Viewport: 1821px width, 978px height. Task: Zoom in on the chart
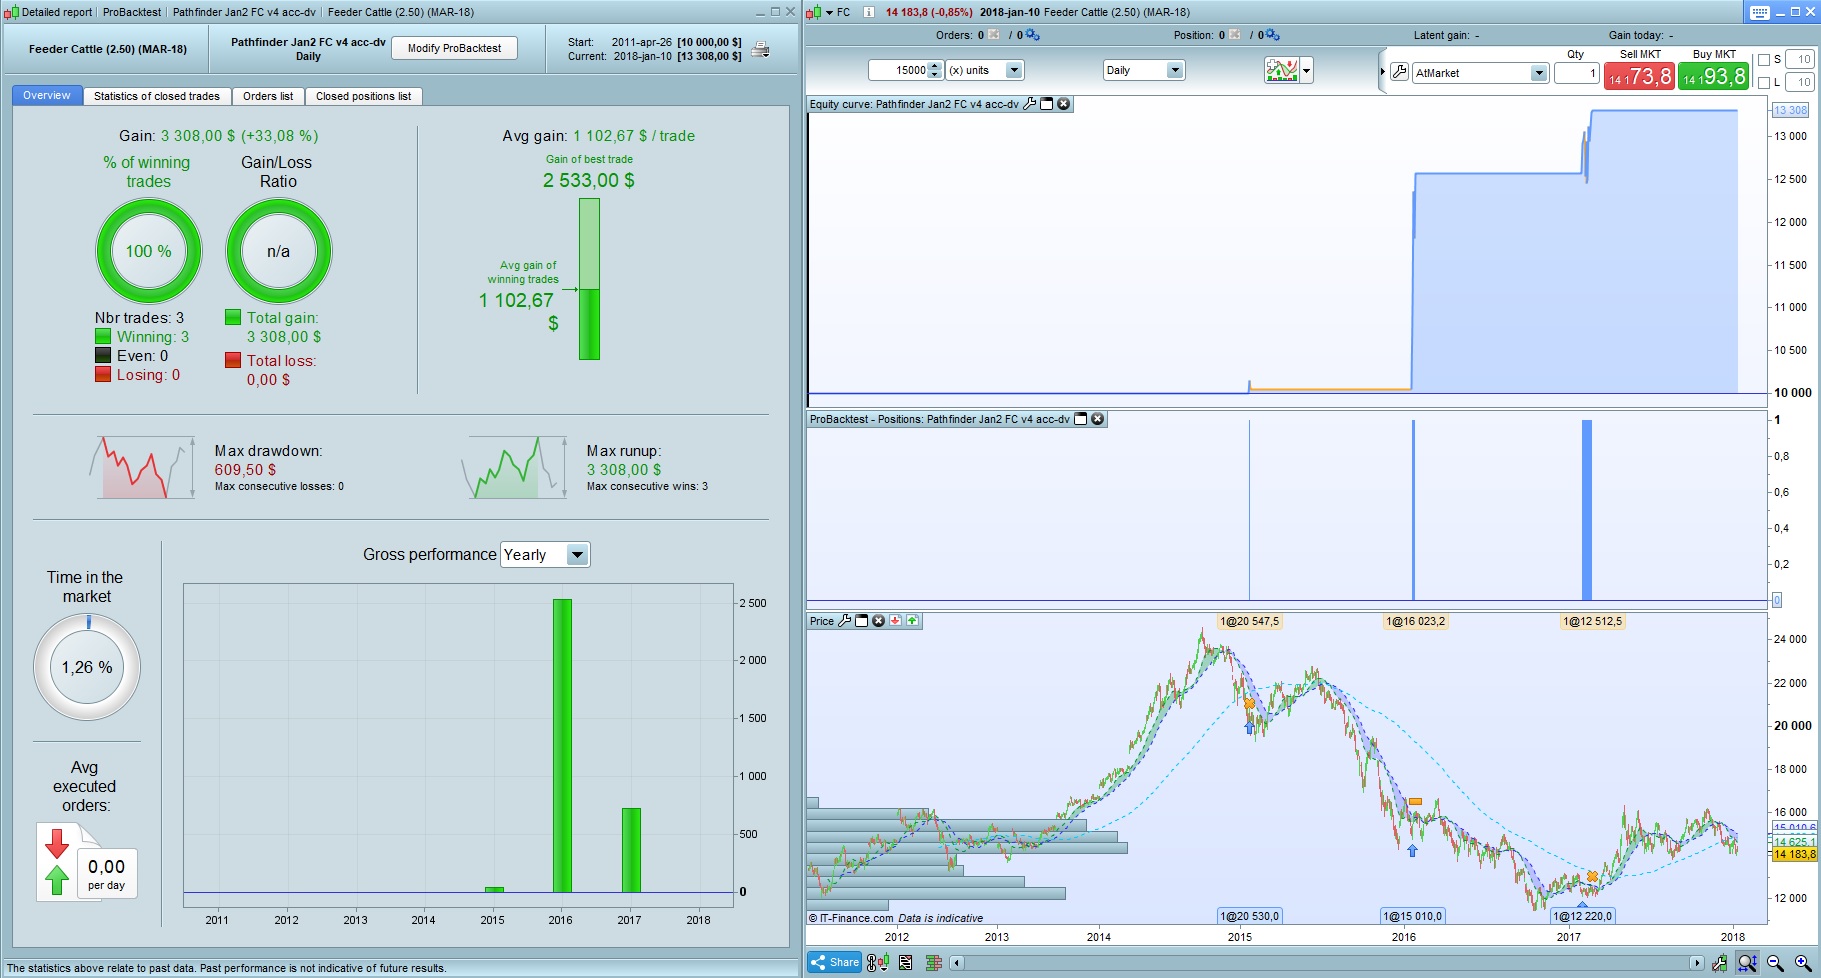[1803, 963]
